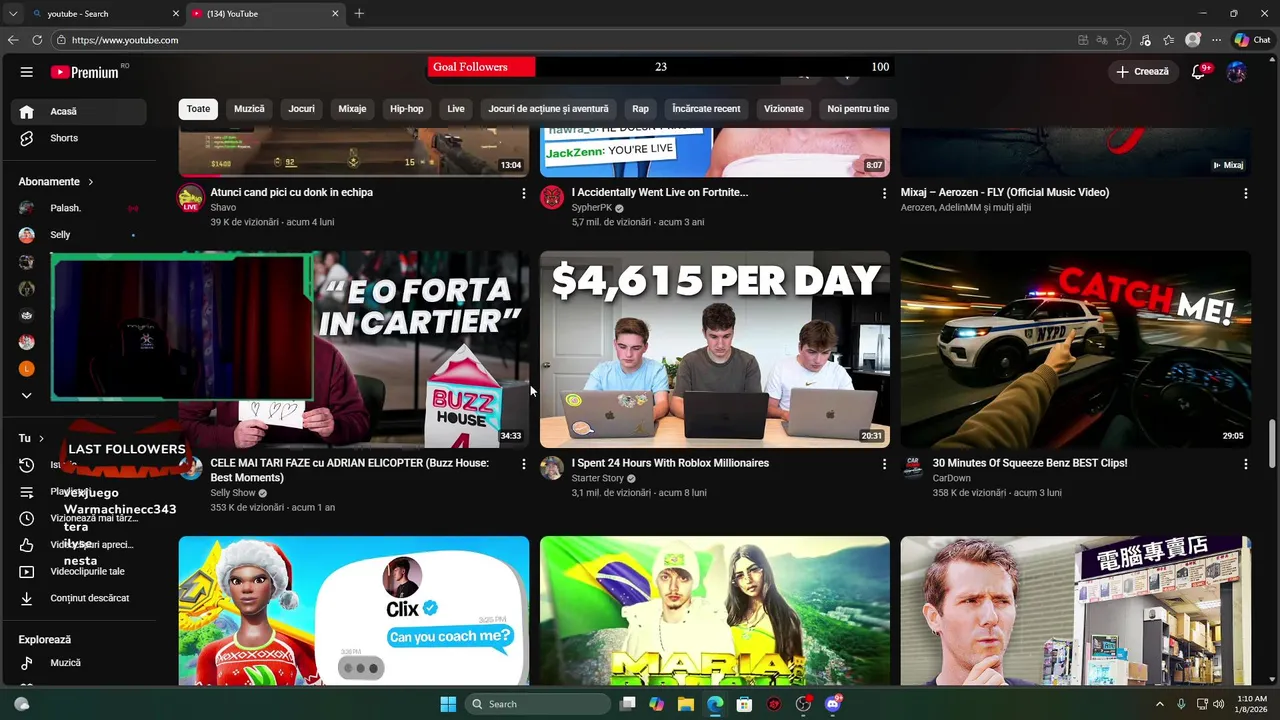Open Edge browser profile icon
1280x720 pixels.
pyautogui.click(x=1193, y=40)
